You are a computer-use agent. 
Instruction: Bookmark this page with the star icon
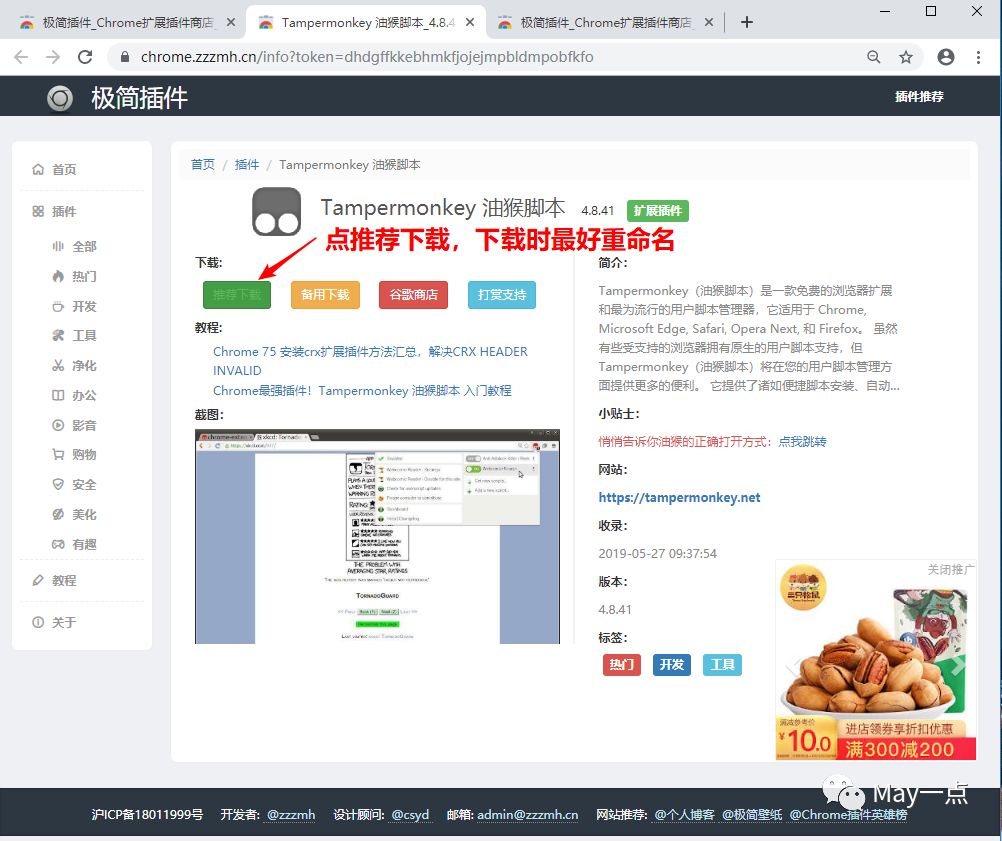pos(906,57)
